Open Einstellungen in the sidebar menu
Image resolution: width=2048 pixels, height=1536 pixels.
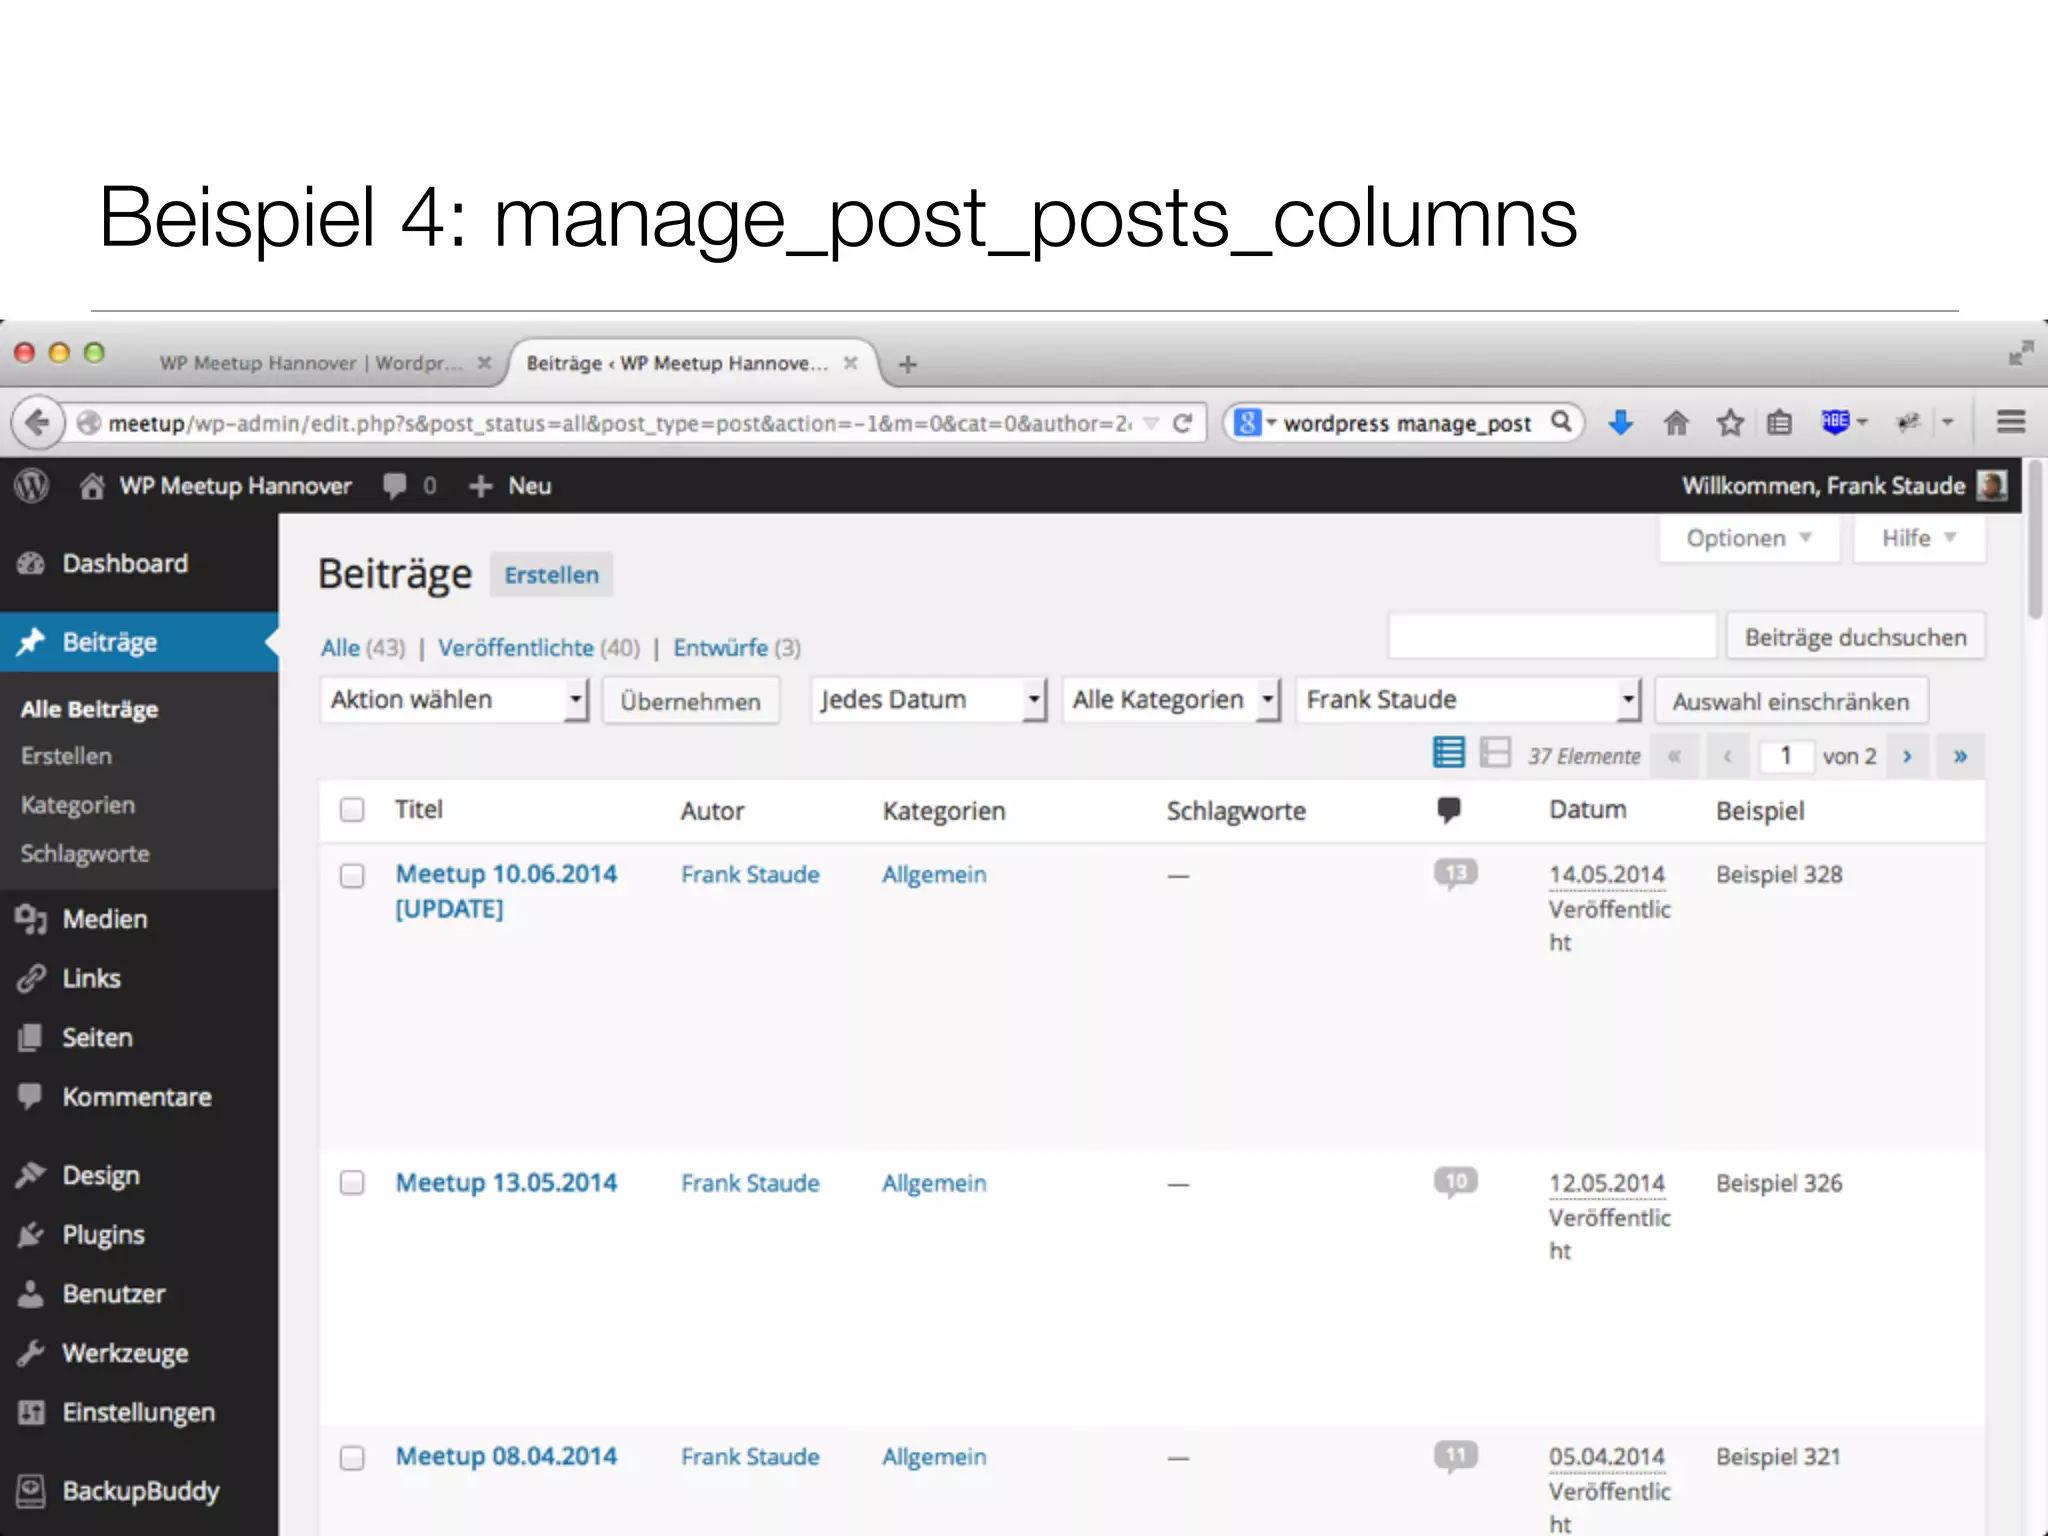[139, 1412]
